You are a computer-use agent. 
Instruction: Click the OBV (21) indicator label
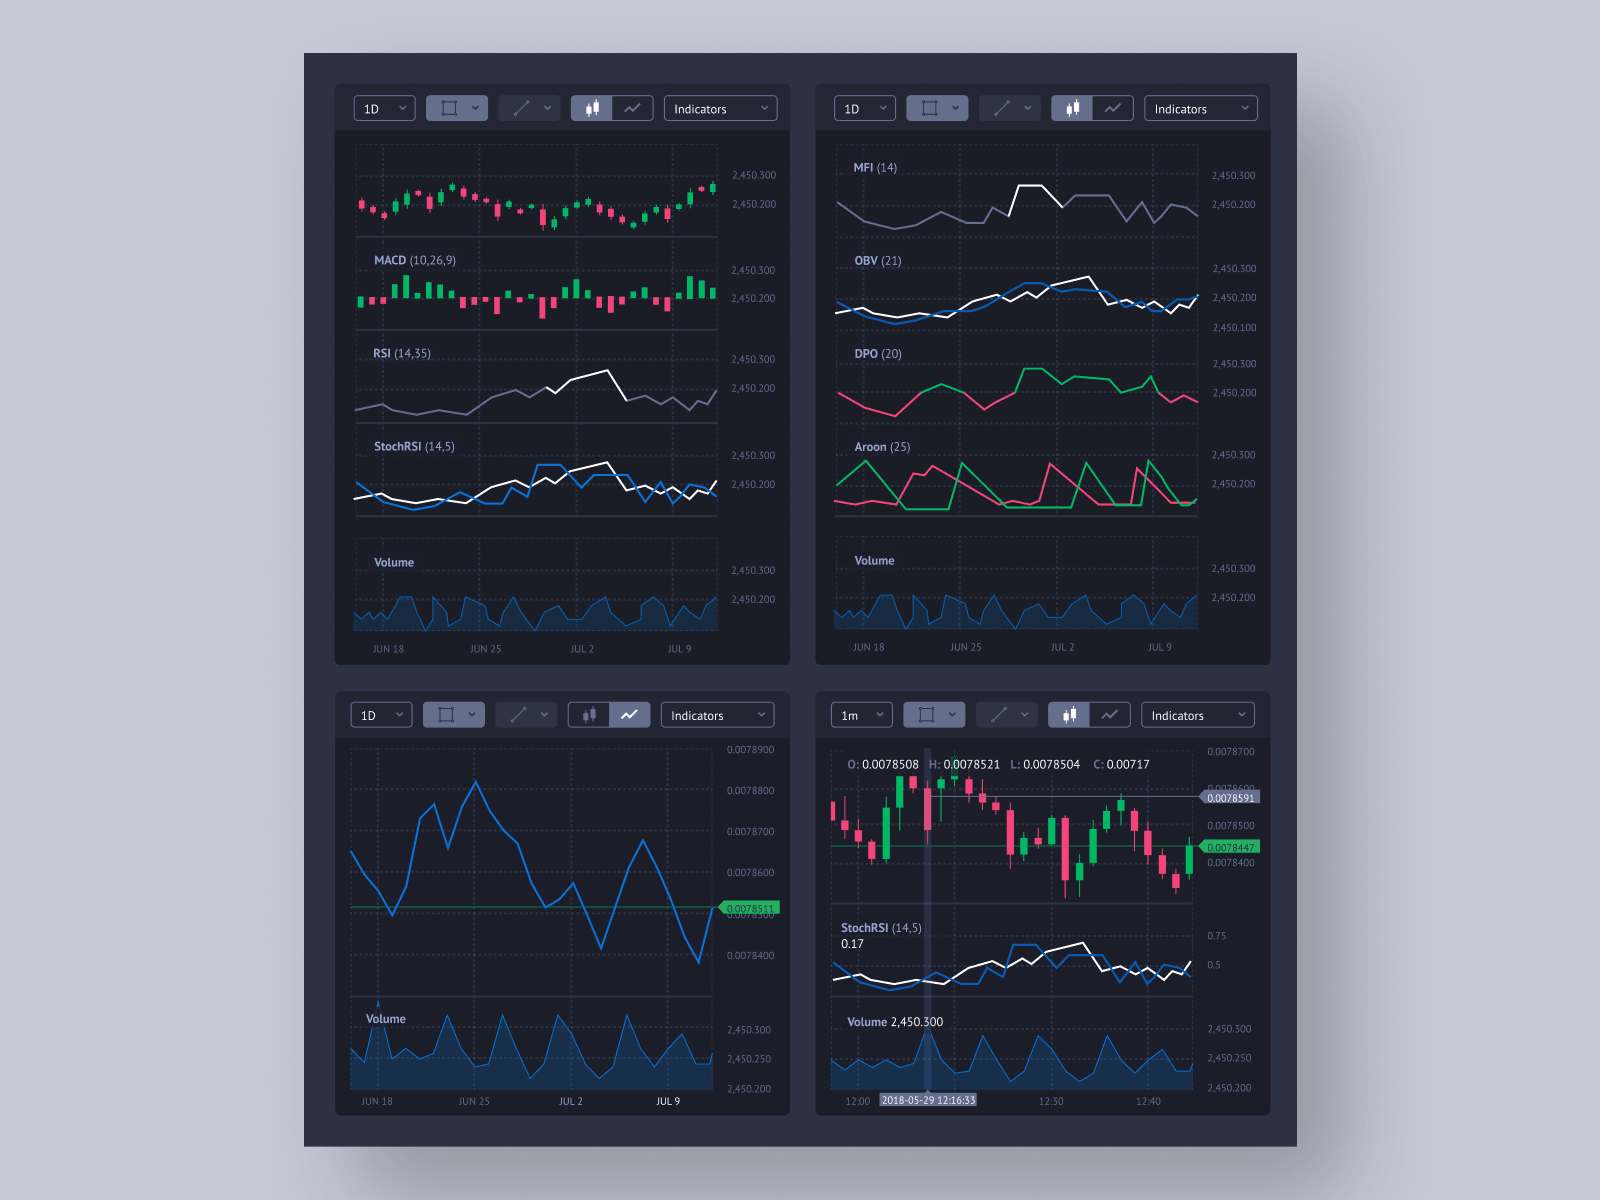click(x=878, y=260)
